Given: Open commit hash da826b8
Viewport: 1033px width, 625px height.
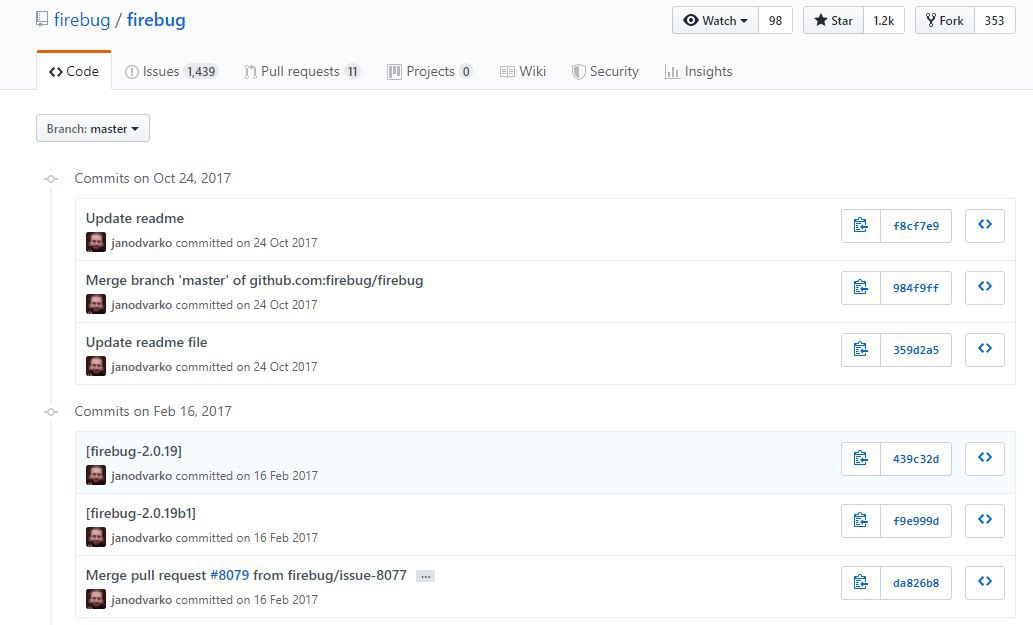Looking at the screenshot, I should pyautogui.click(x=916, y=583).
